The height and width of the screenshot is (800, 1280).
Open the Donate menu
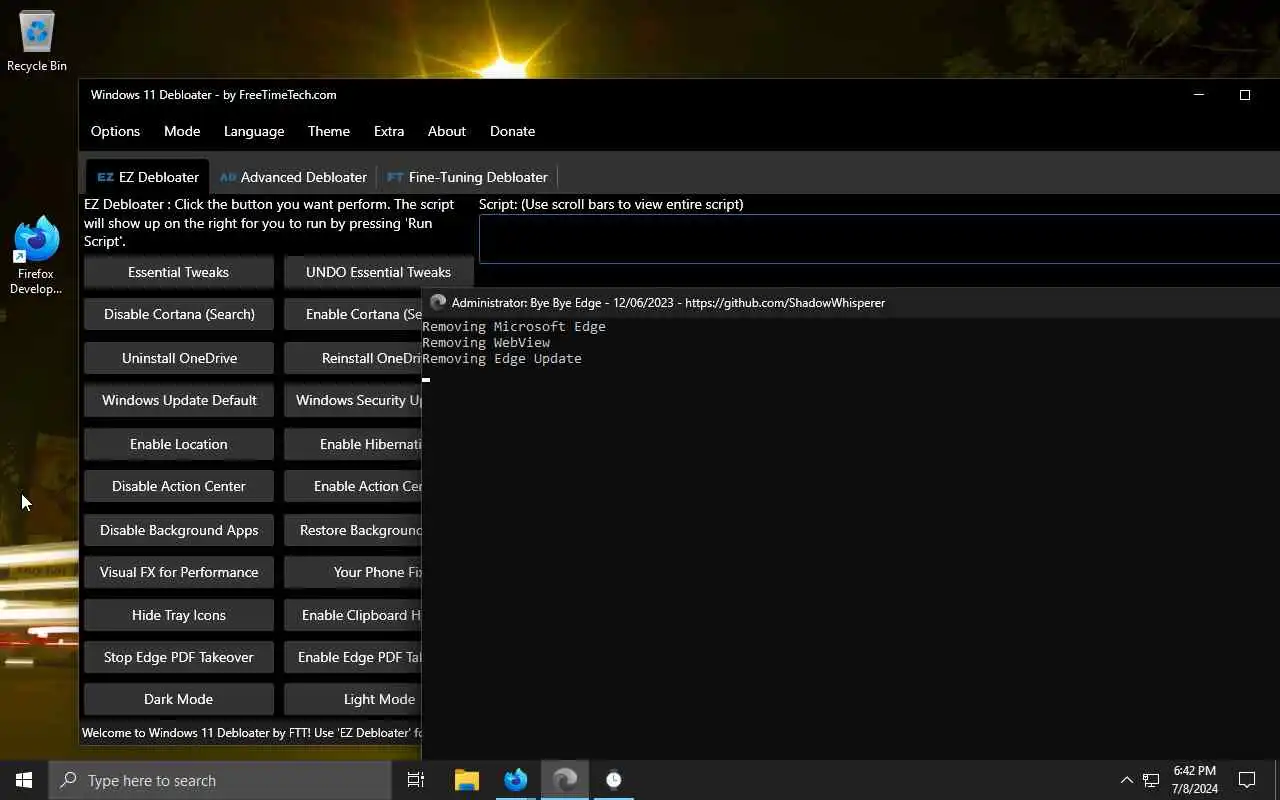tap(512, 131)
